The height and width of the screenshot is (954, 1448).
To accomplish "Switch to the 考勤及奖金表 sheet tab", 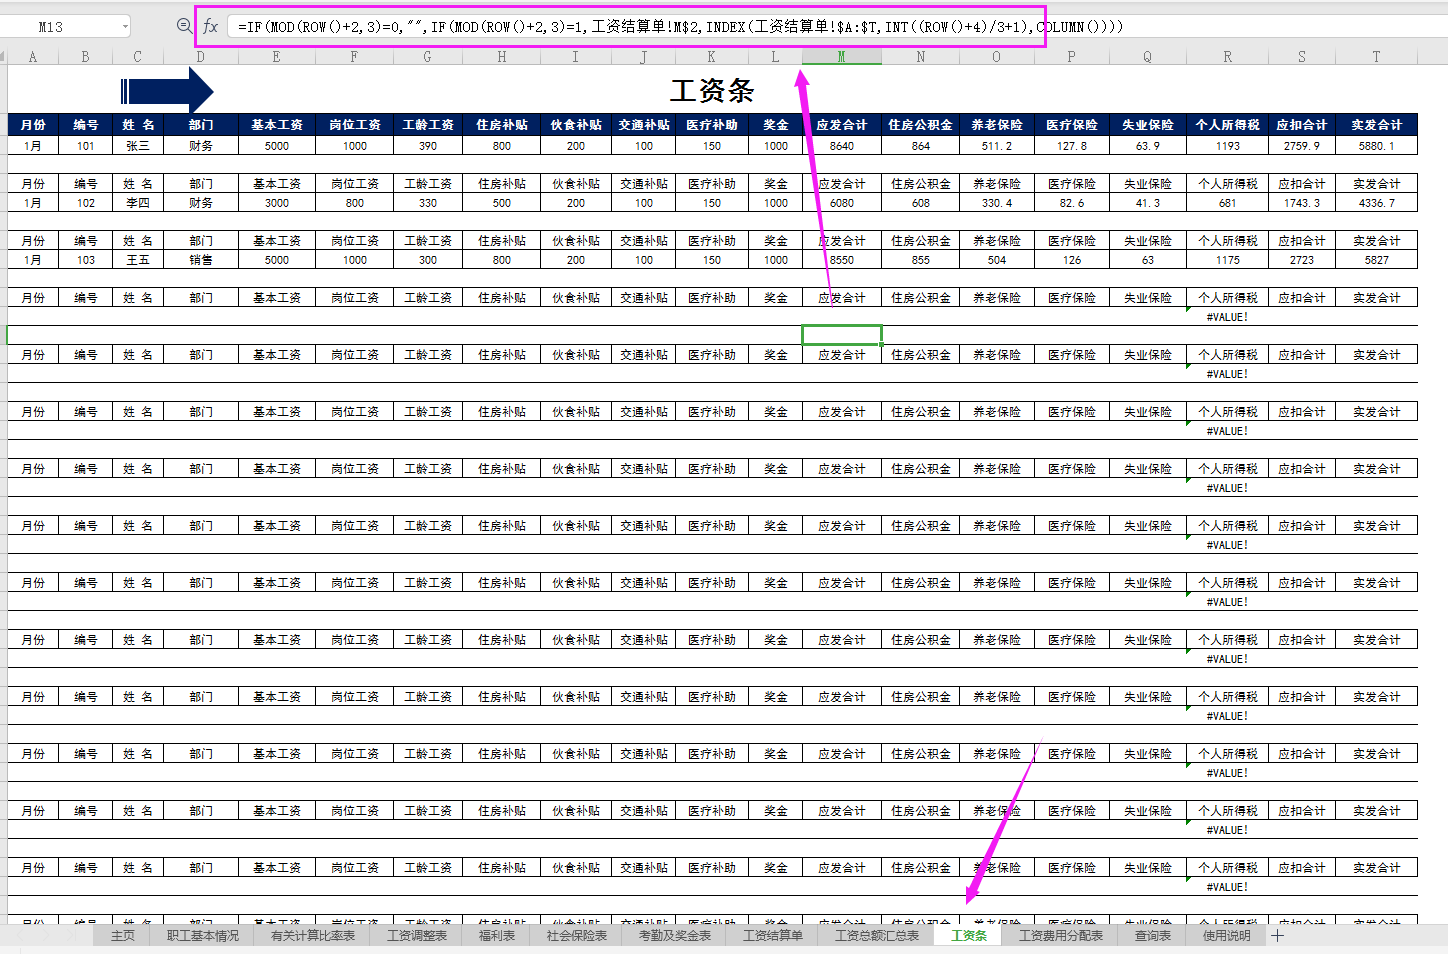I will point(675,936).
